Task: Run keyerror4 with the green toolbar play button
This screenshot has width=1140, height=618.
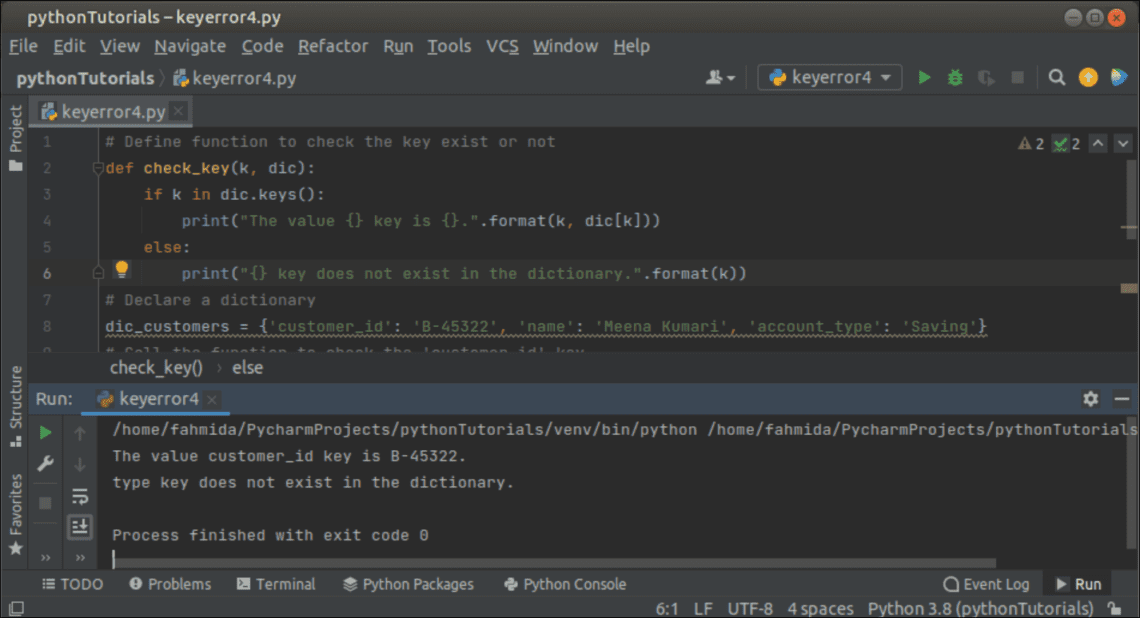Action: pyautogui.click(x=924, y=77)
